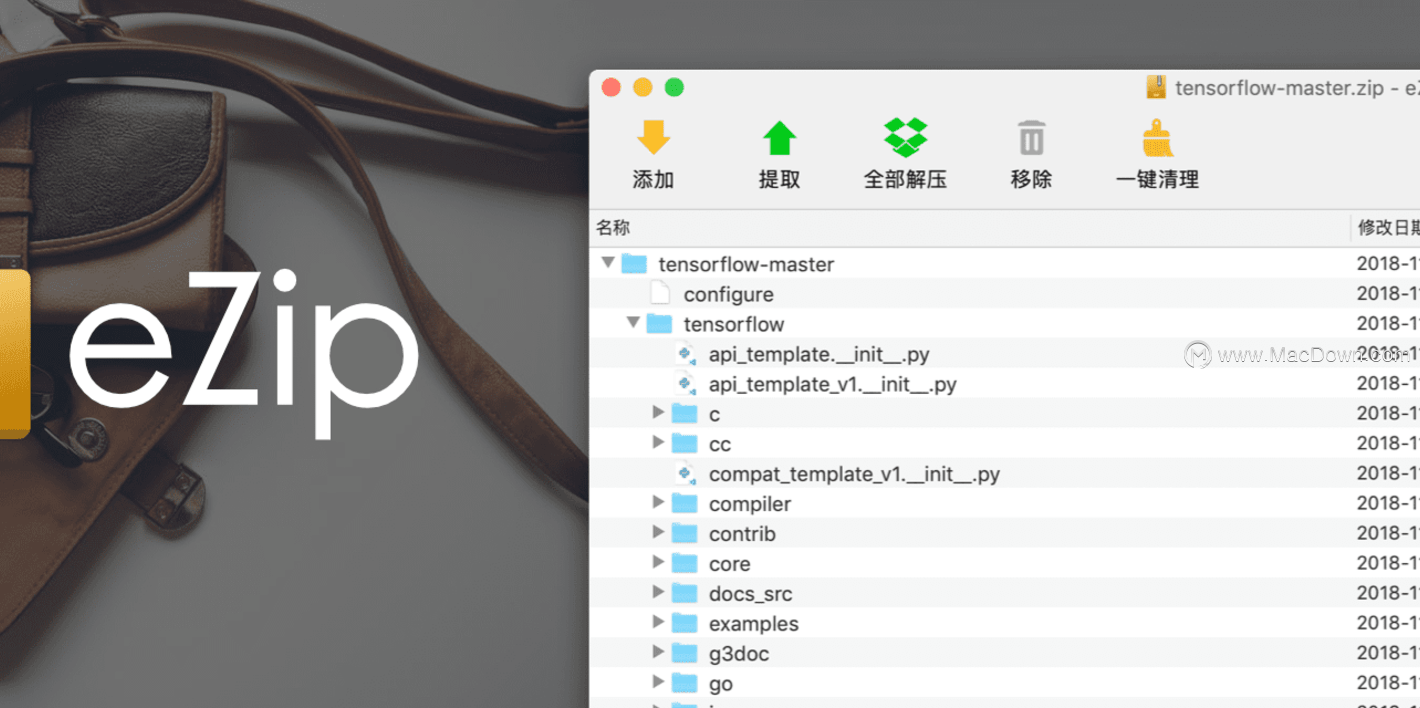Collapse the tensorflow-master root folder

608,263
